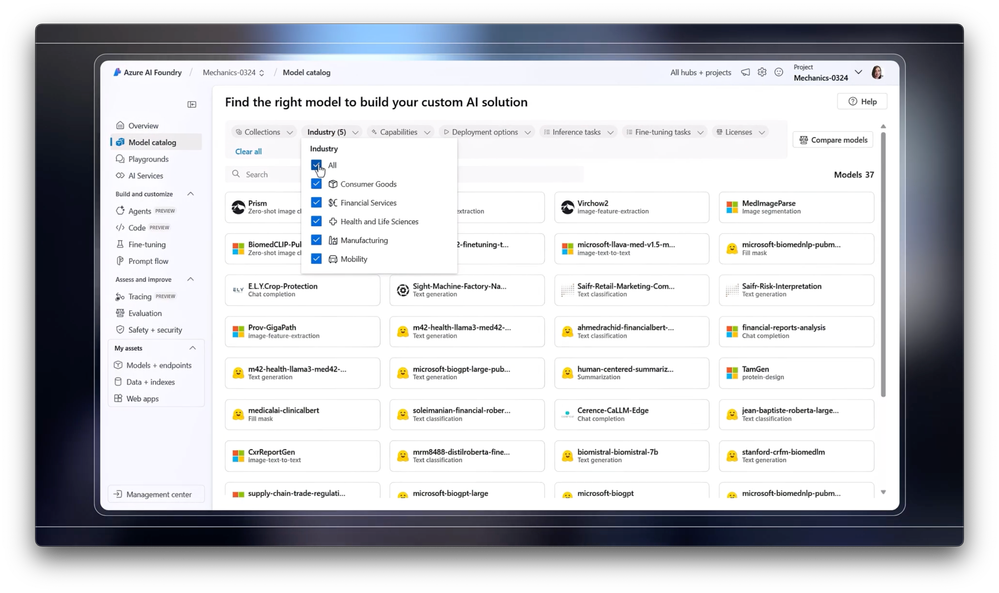Click the TamGen Microsoft logo icon
The image size is (999, 593).
[732, 373]
